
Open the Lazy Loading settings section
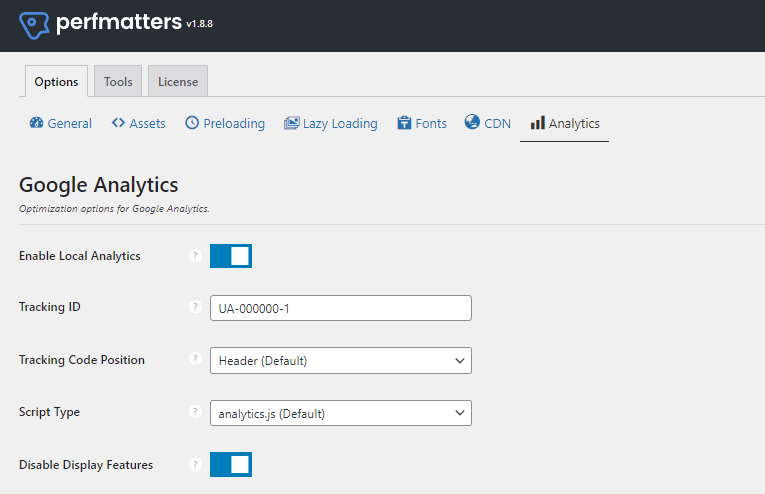pyautogui.click(x=331, y=123)
